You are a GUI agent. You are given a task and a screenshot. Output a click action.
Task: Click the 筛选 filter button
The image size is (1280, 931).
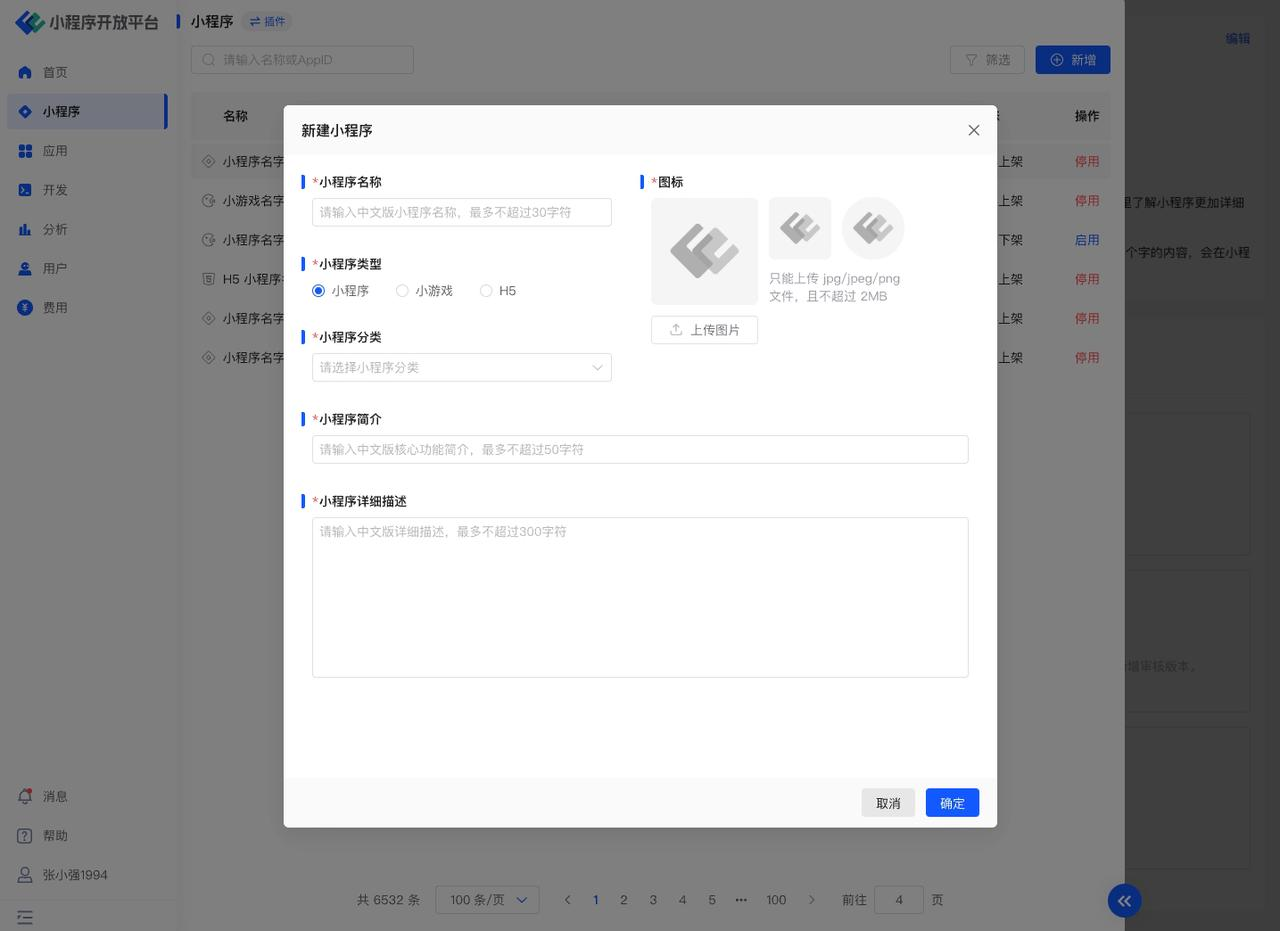point(987,60)
